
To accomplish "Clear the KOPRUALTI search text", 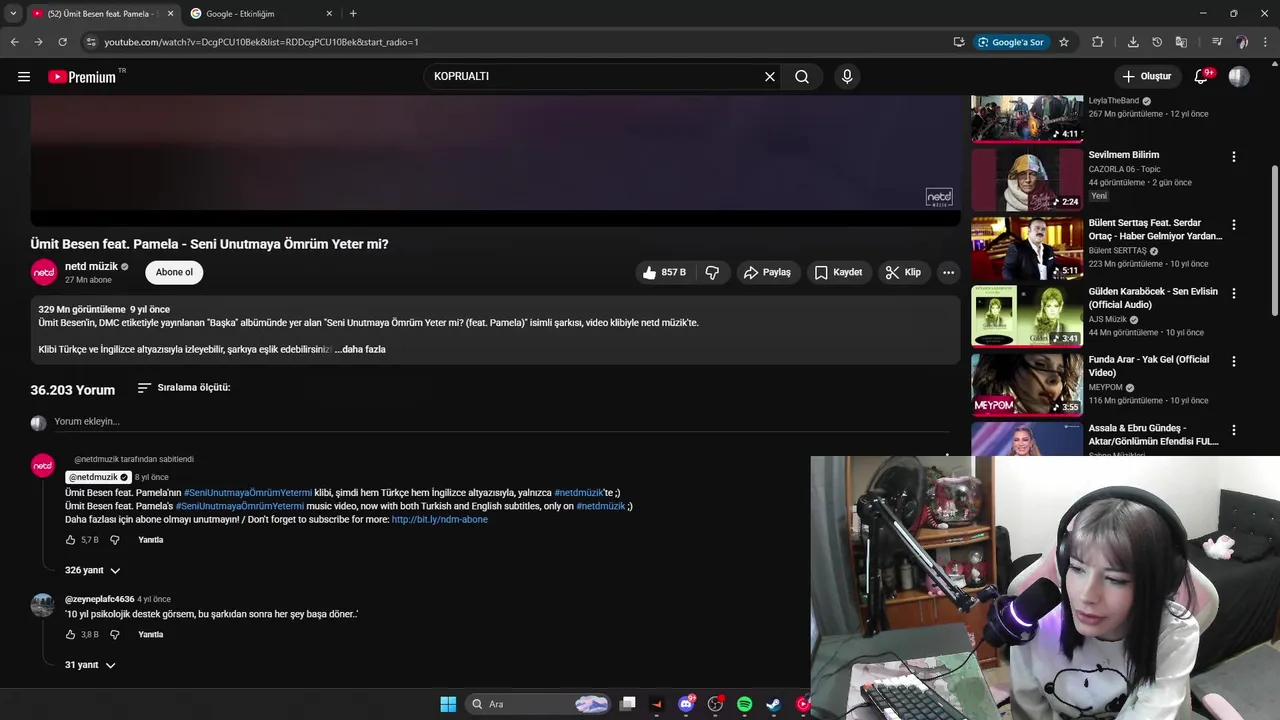I will 770,76.
